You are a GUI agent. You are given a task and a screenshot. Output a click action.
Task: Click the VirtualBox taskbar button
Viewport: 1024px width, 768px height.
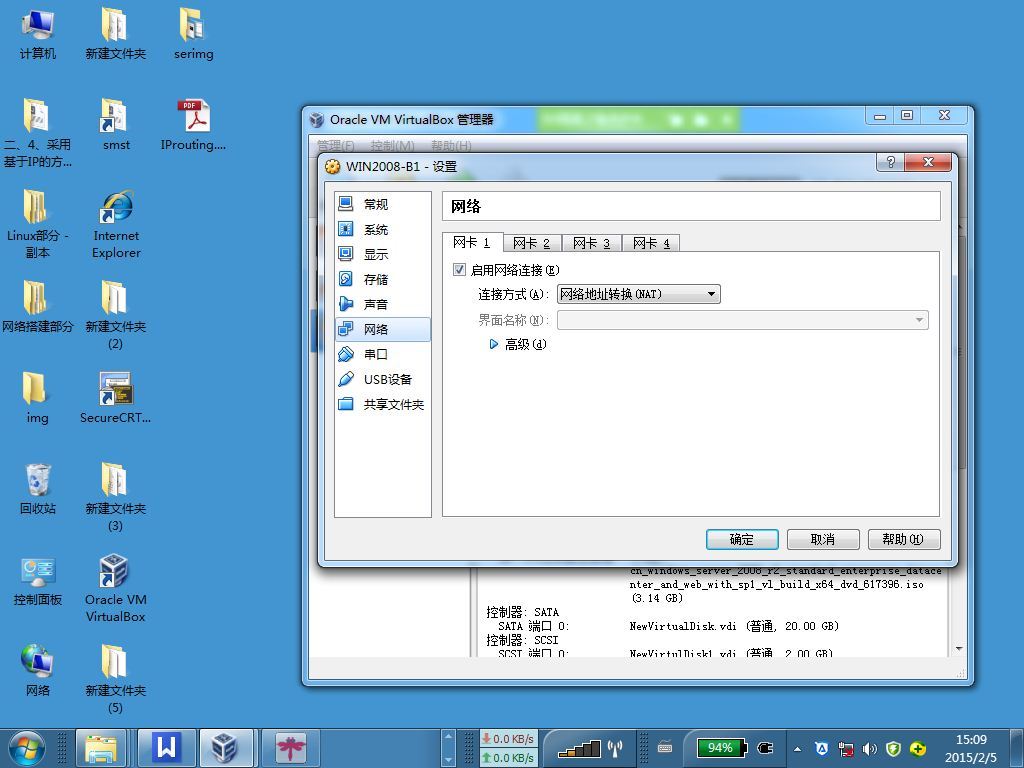226,748
